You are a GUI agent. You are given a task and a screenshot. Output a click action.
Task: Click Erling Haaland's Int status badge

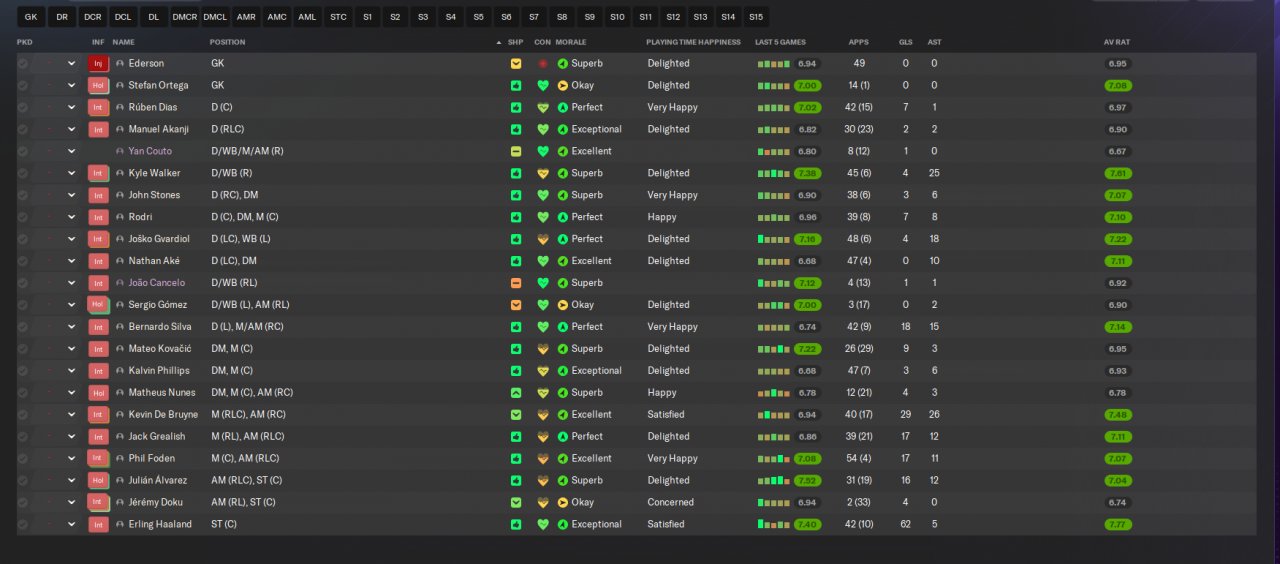(98, 524)
